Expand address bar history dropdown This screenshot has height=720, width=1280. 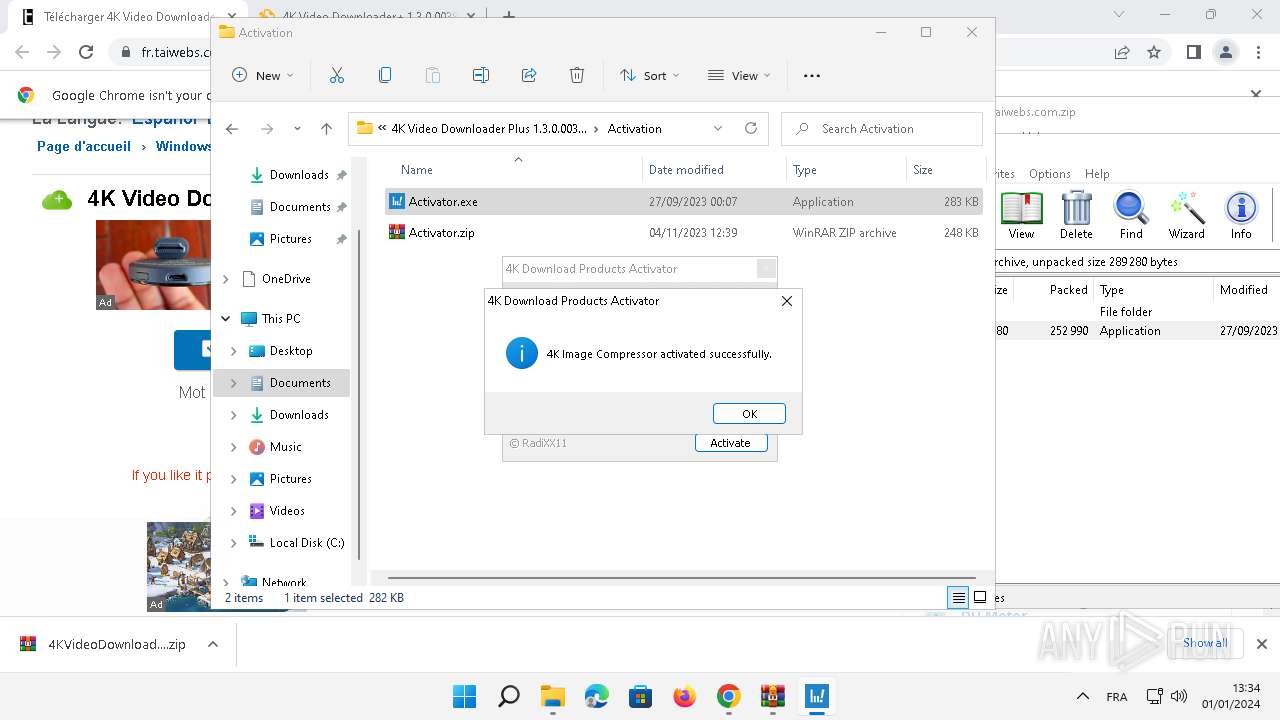718,128
